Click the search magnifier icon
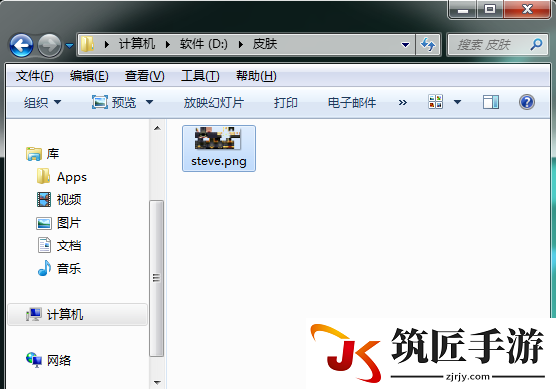 (x=536, y=44)
